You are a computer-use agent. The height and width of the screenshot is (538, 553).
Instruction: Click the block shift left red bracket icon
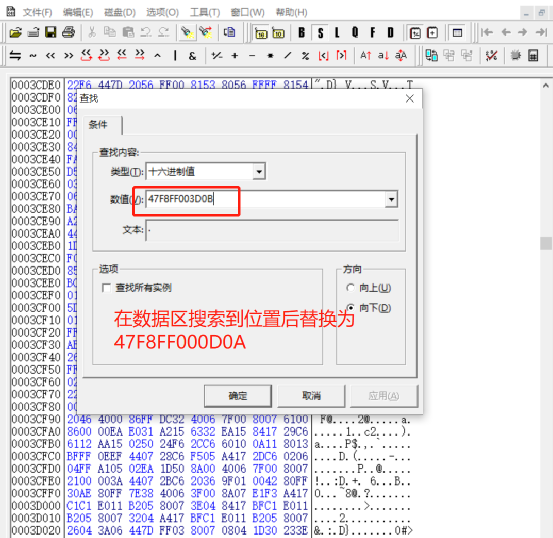[x=122, y=55]
